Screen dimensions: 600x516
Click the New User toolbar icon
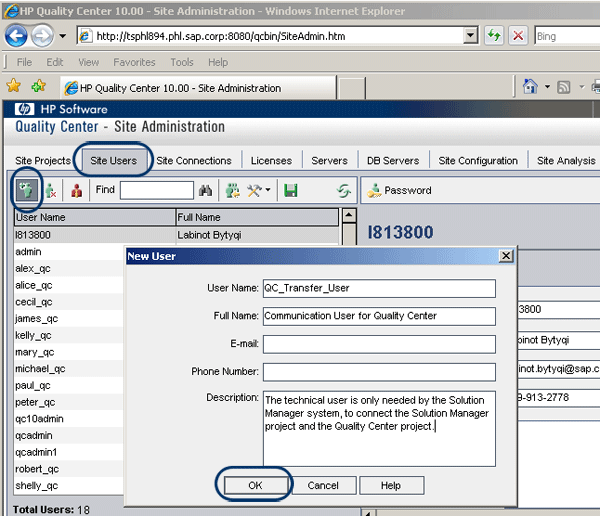(25, 190)
